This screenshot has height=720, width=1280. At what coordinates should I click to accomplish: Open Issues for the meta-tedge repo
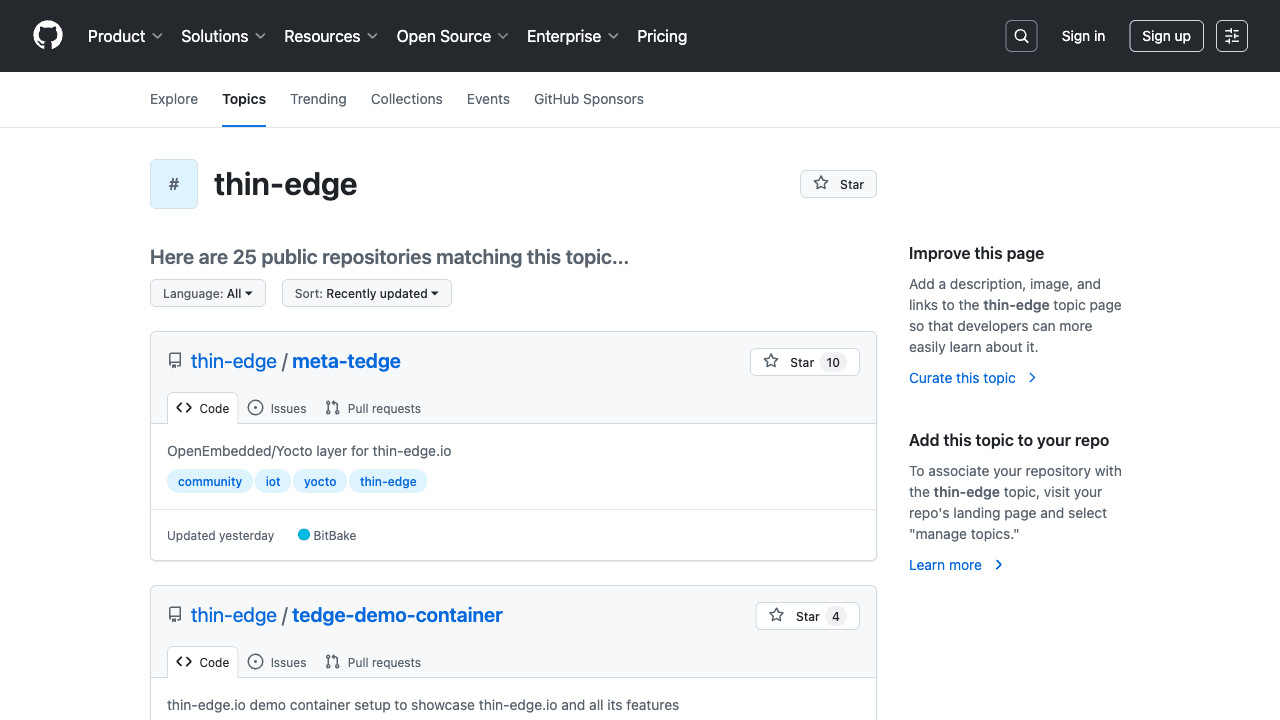point(277,408)
